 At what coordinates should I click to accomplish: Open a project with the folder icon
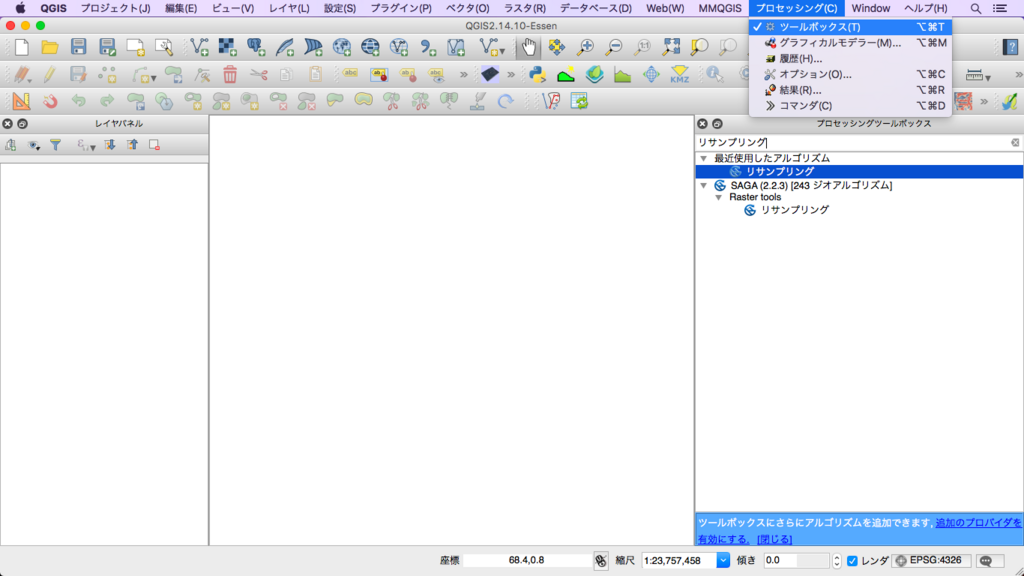click(x=50, y=47)
